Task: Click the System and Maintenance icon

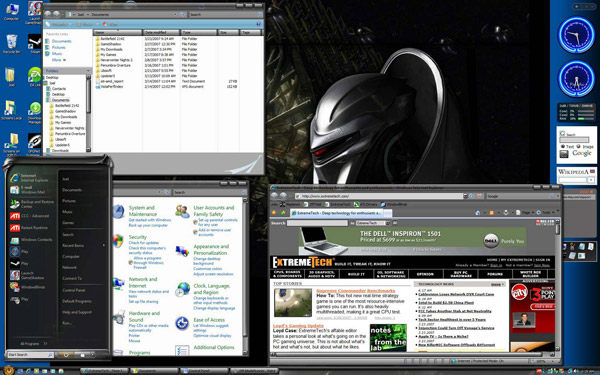Action: pyautogui.click(x=119, y=212)
